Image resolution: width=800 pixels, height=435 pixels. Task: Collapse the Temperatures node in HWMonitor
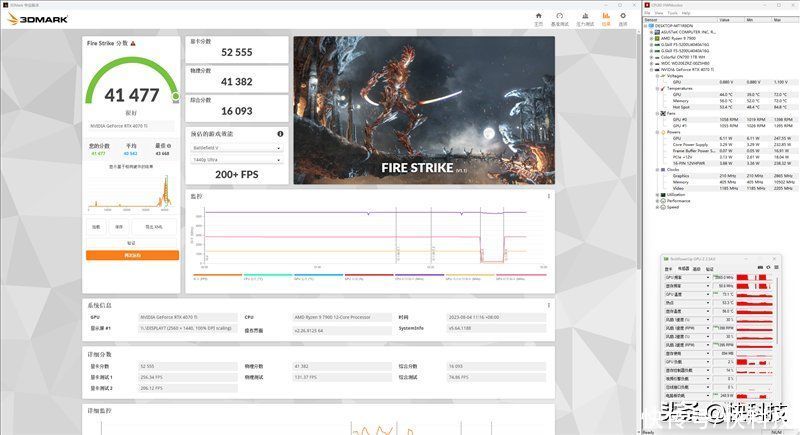(x=657, y=88)
